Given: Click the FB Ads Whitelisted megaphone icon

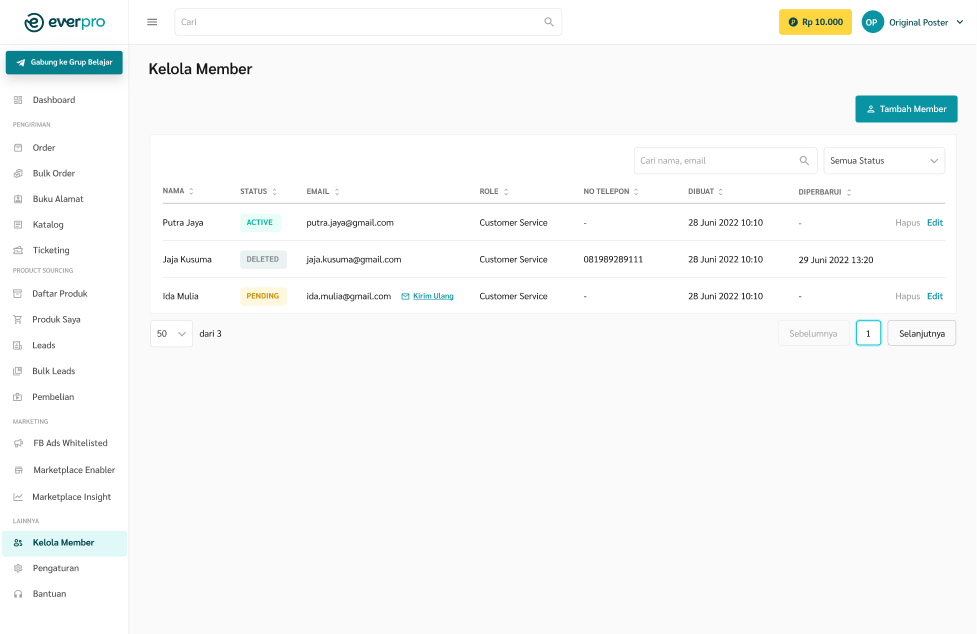Looking at the screenshot, I should coord(18,443).
